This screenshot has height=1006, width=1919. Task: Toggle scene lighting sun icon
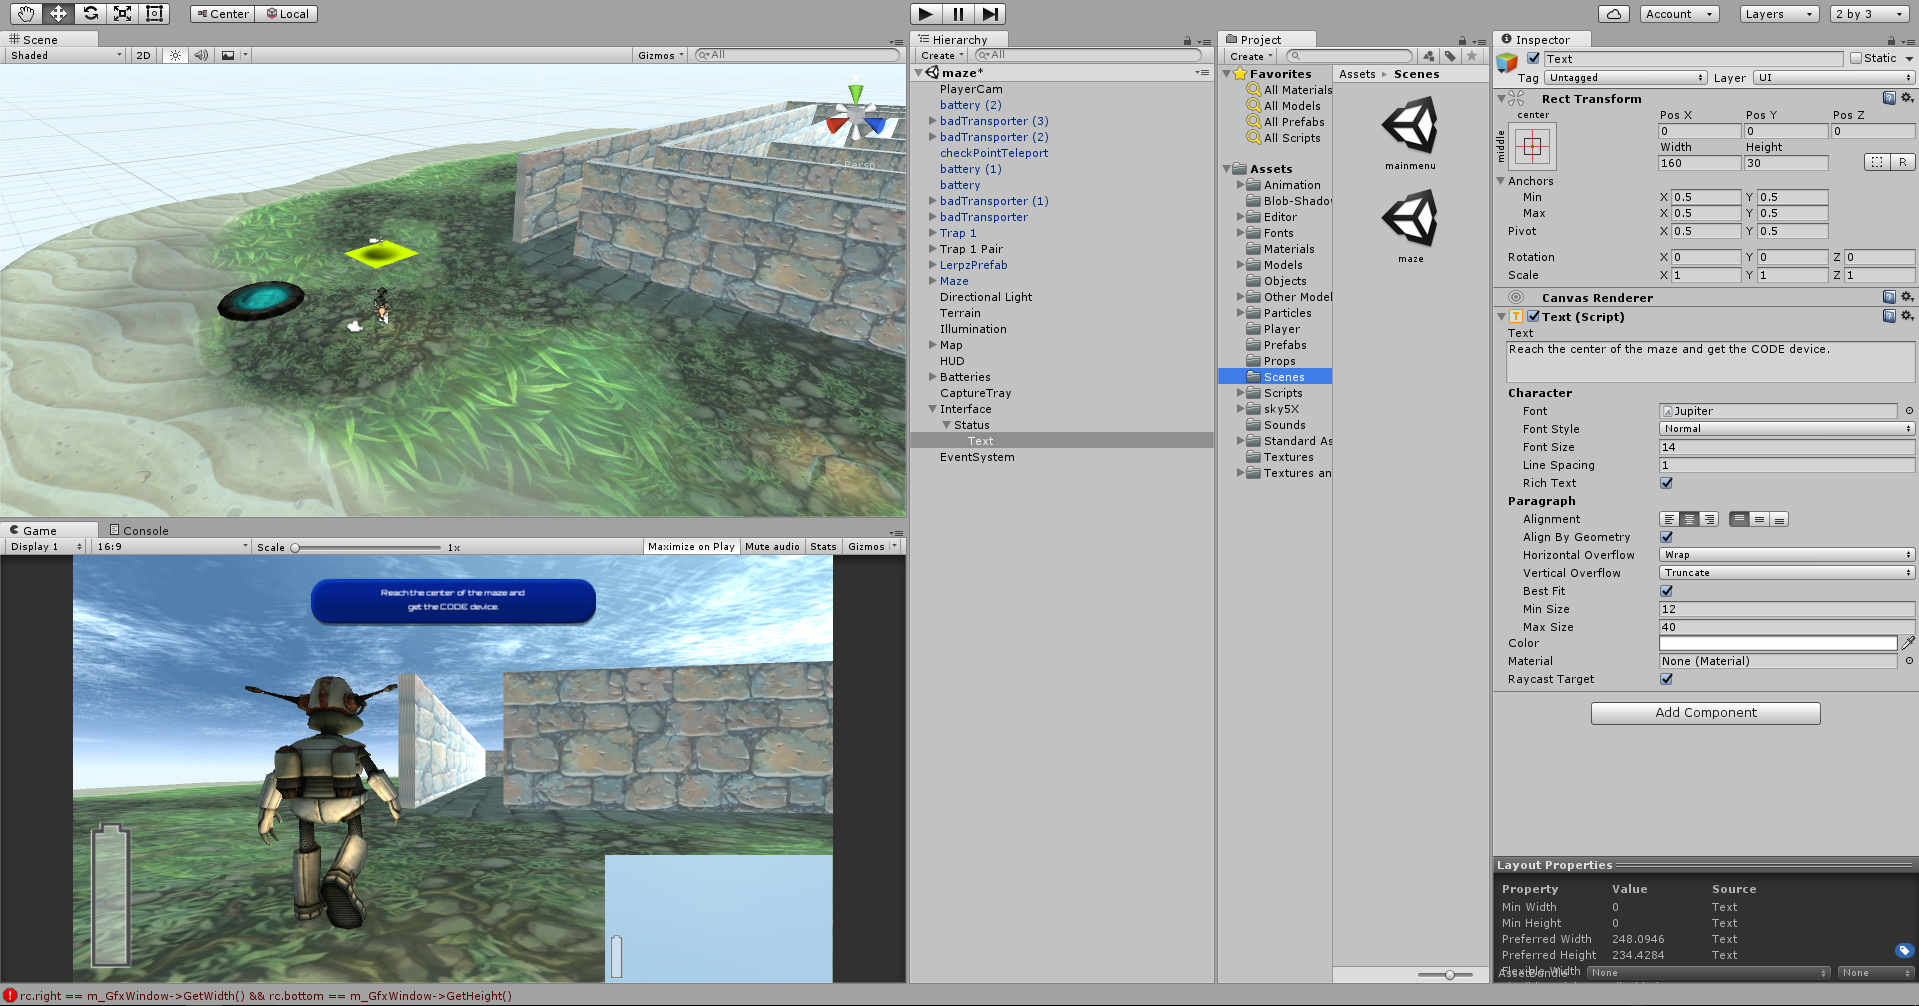[175, 56]
